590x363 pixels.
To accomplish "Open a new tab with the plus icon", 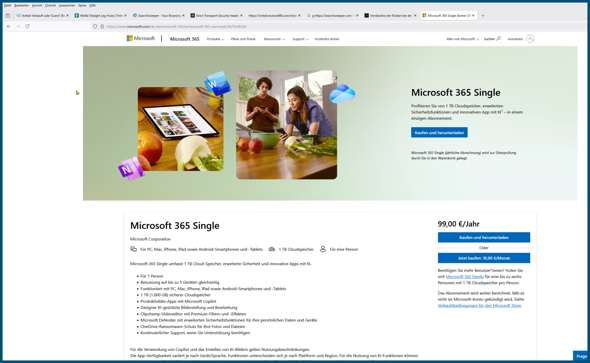I will tap(483, 15).
